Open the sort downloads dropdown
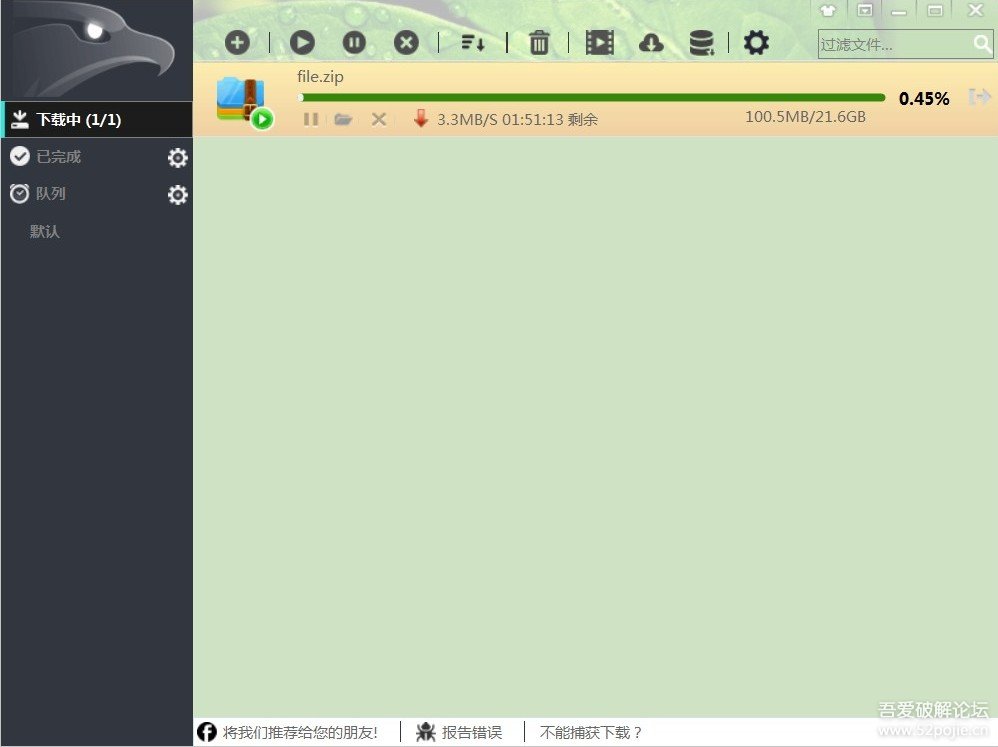The width and height of the screenshot is (998, 747). tap(473, 42)
